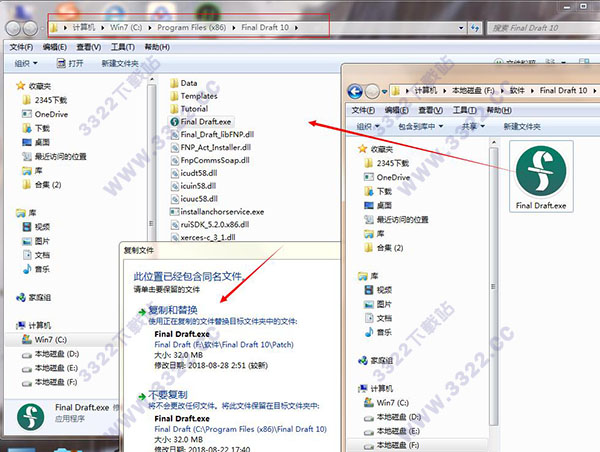Select Local Disk (D:) in left sidebar
The height and width of the screenshot is (452, 600).
coord(51,354)
